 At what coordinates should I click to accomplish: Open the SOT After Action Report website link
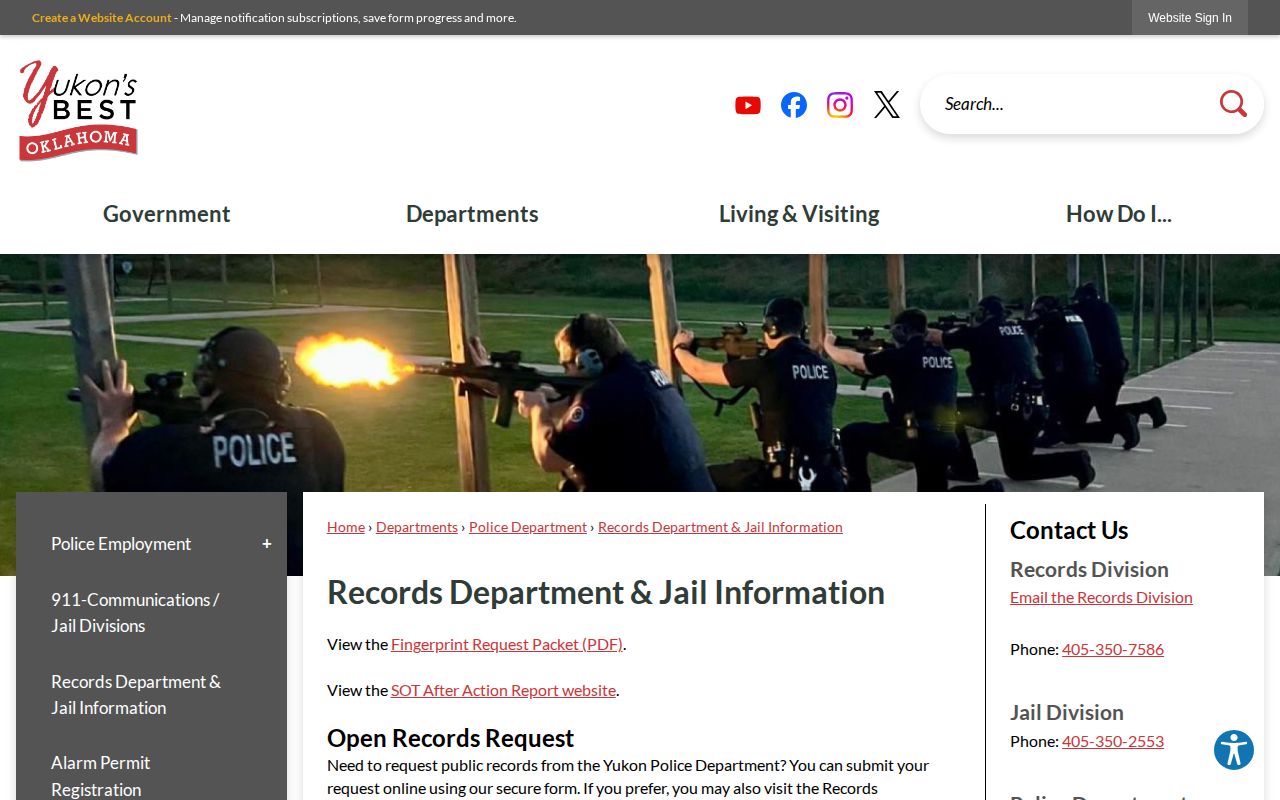[x=503, y=690]
